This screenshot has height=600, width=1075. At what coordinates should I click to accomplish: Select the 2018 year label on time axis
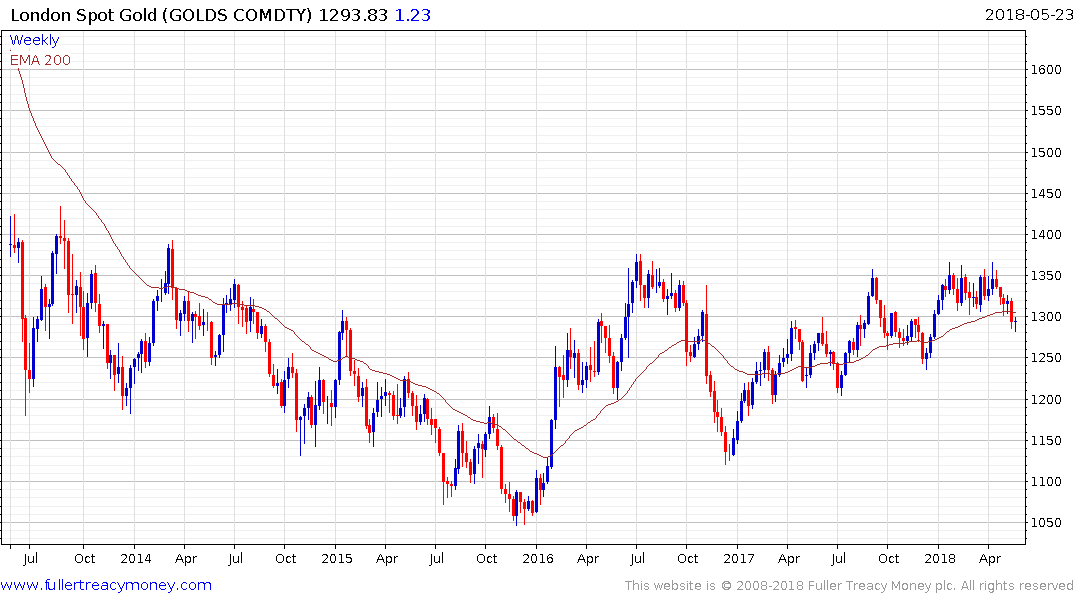[939, 558]
